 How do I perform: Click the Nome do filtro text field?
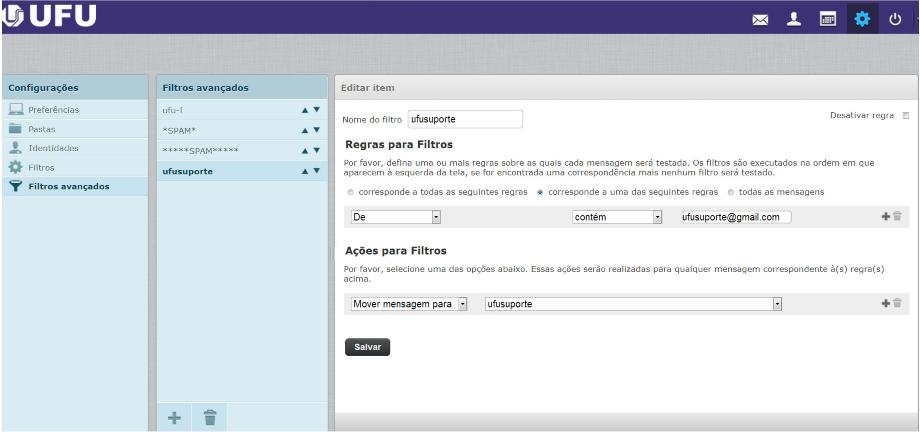(x=465, y=119)
